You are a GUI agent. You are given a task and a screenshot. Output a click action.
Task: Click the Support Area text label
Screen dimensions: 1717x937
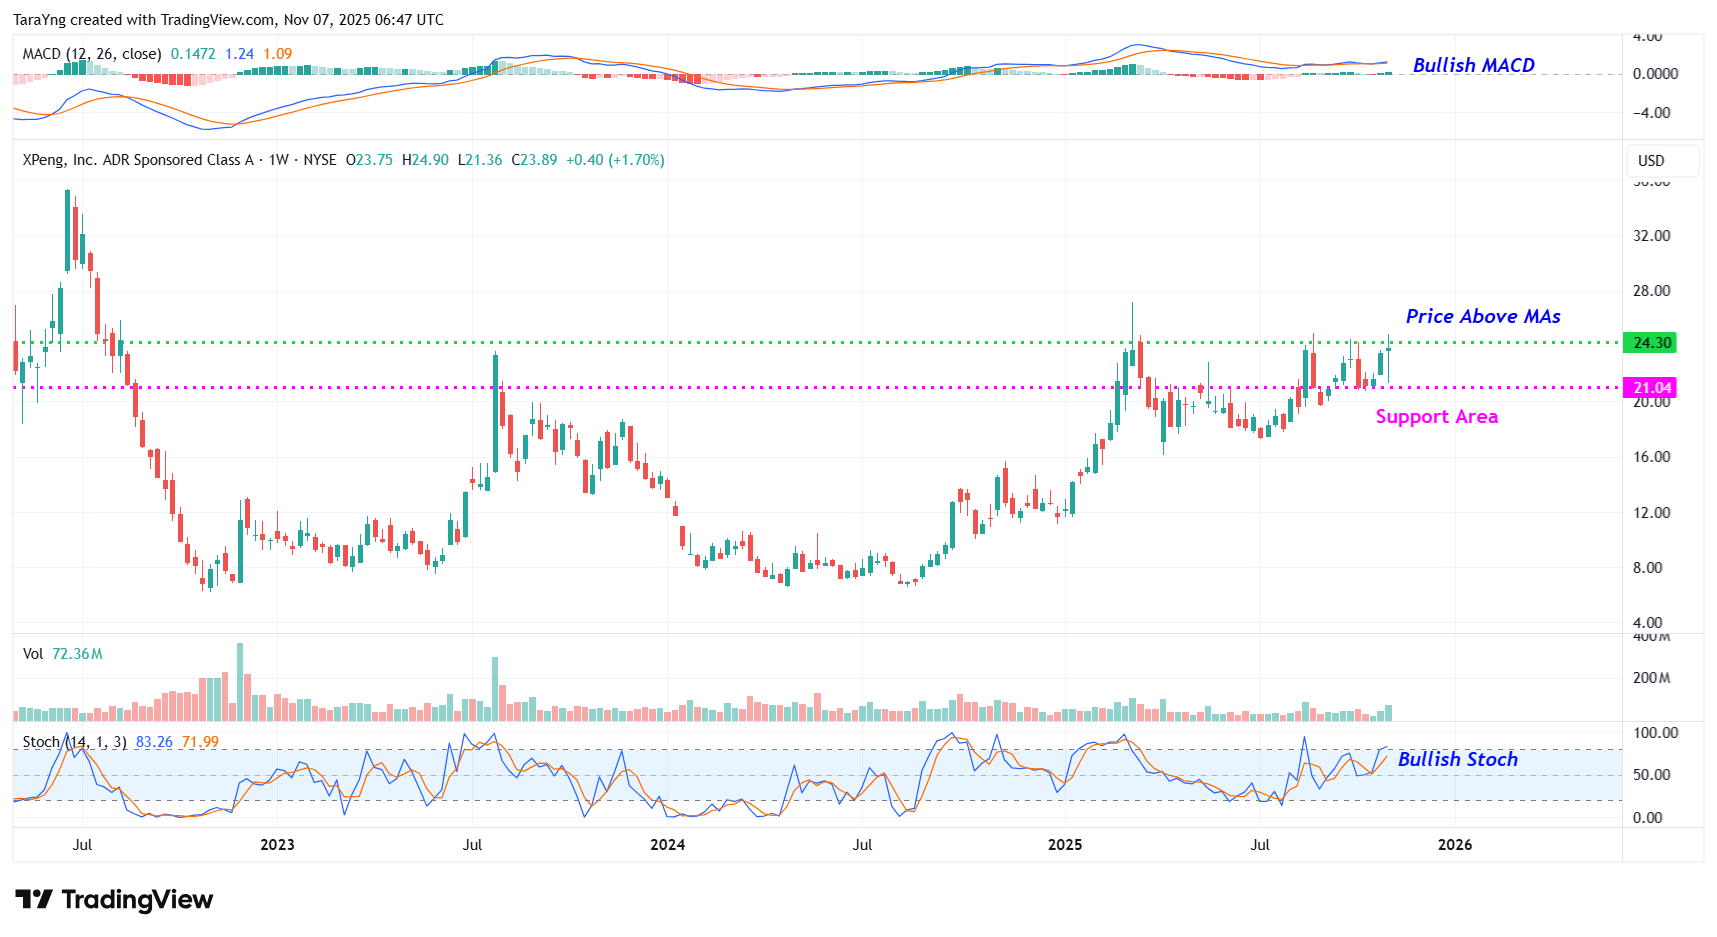(1436, 417)
